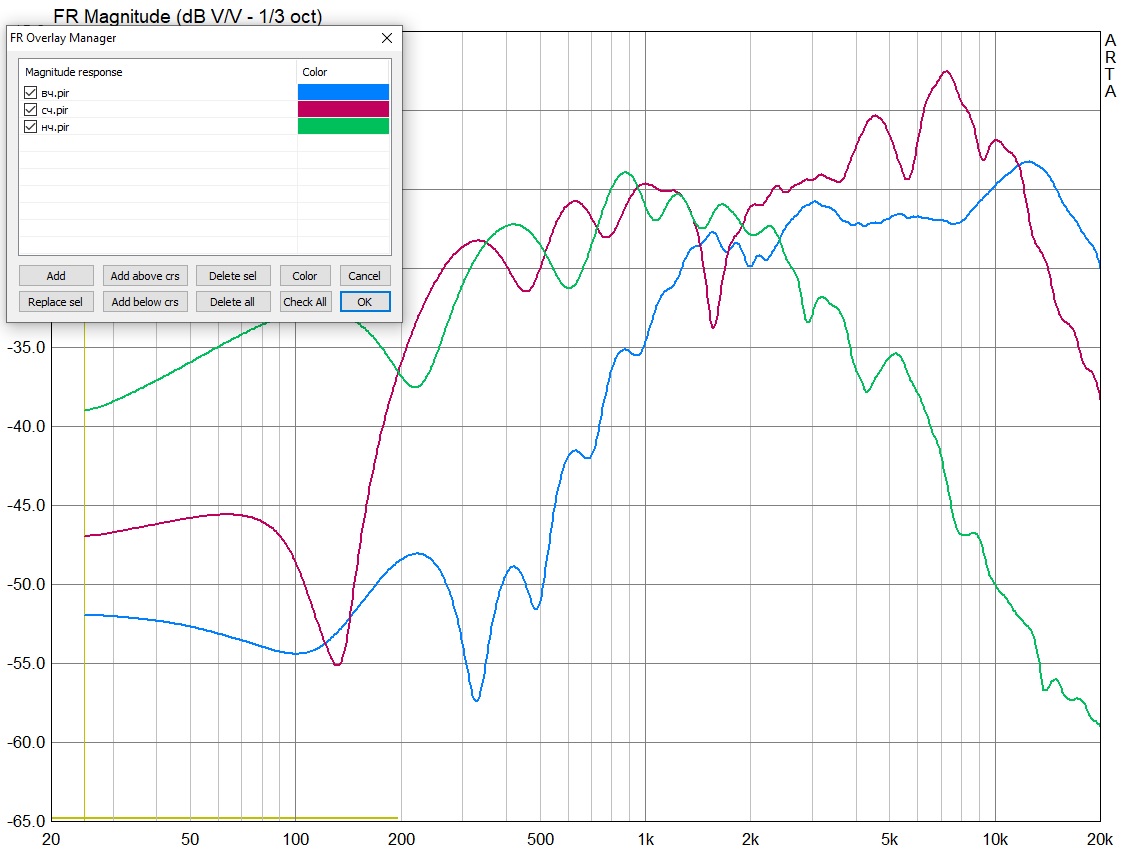This screenshot has height=856, width=1121.
Task: Click the Add below crs button
Action: [145, 302]
